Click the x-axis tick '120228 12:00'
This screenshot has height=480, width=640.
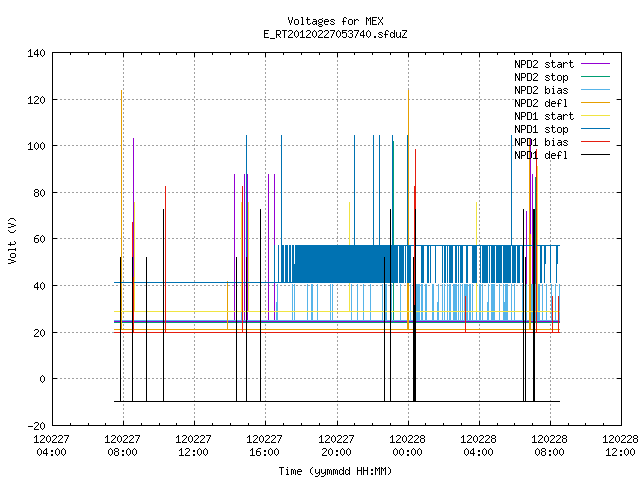coord(620,446)
